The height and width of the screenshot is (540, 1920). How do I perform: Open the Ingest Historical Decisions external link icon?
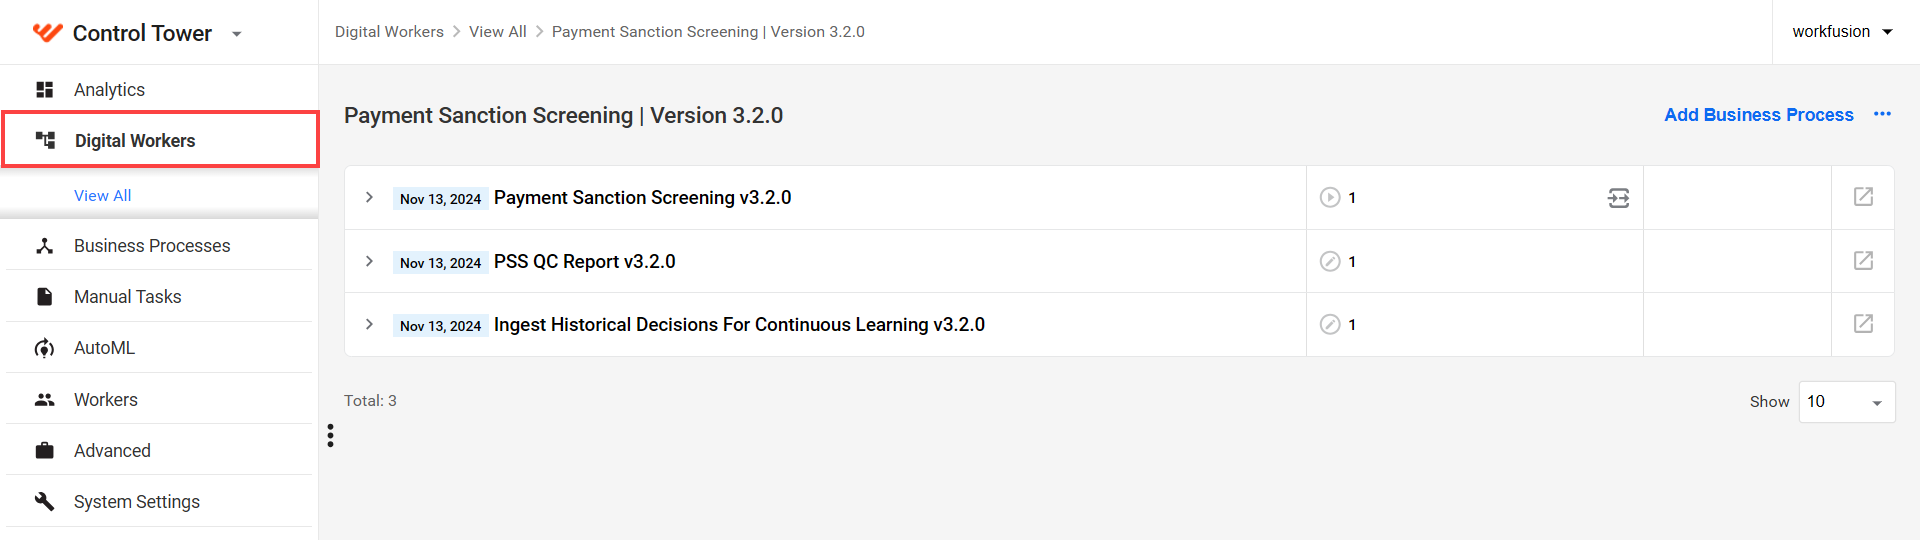click(x=1863, y=324)
